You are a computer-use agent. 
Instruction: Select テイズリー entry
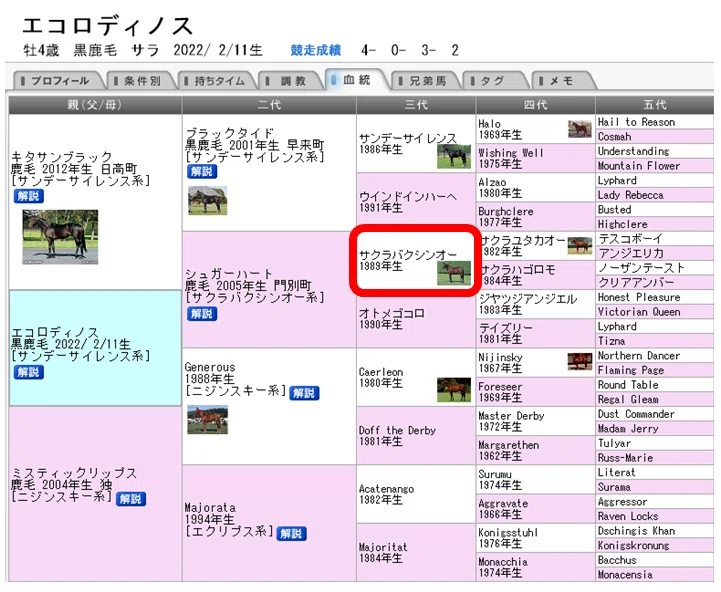pos(536,333)
